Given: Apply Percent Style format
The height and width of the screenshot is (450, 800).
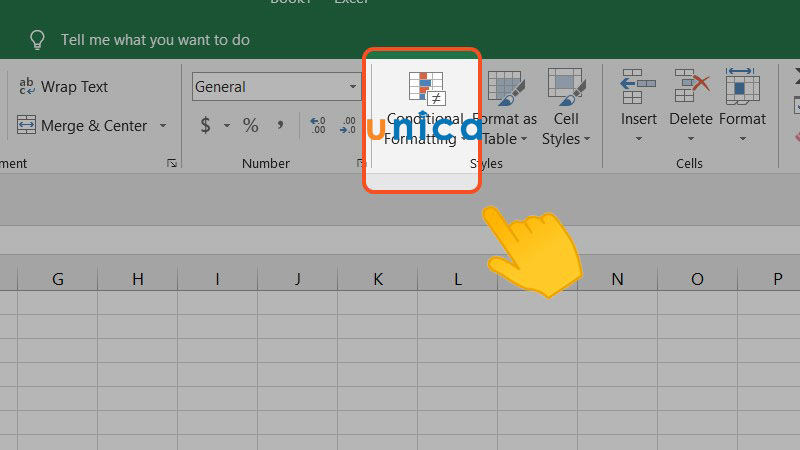Looking at the screenshot, I should (x=251, y=126).
